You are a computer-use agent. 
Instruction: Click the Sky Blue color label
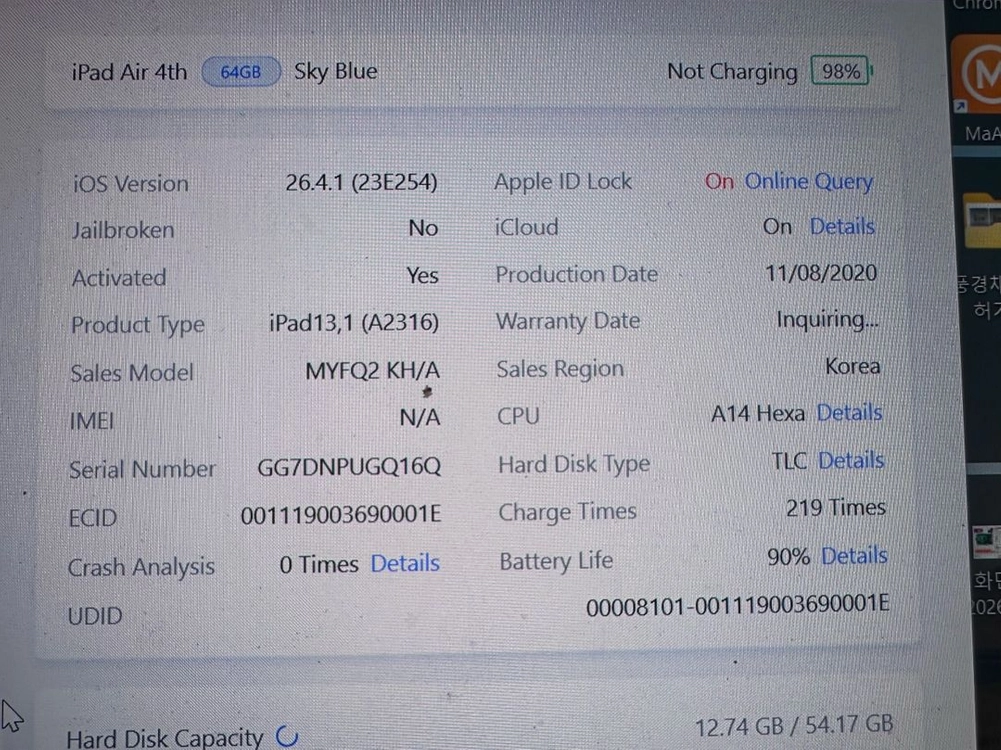[x=336, y=71]
